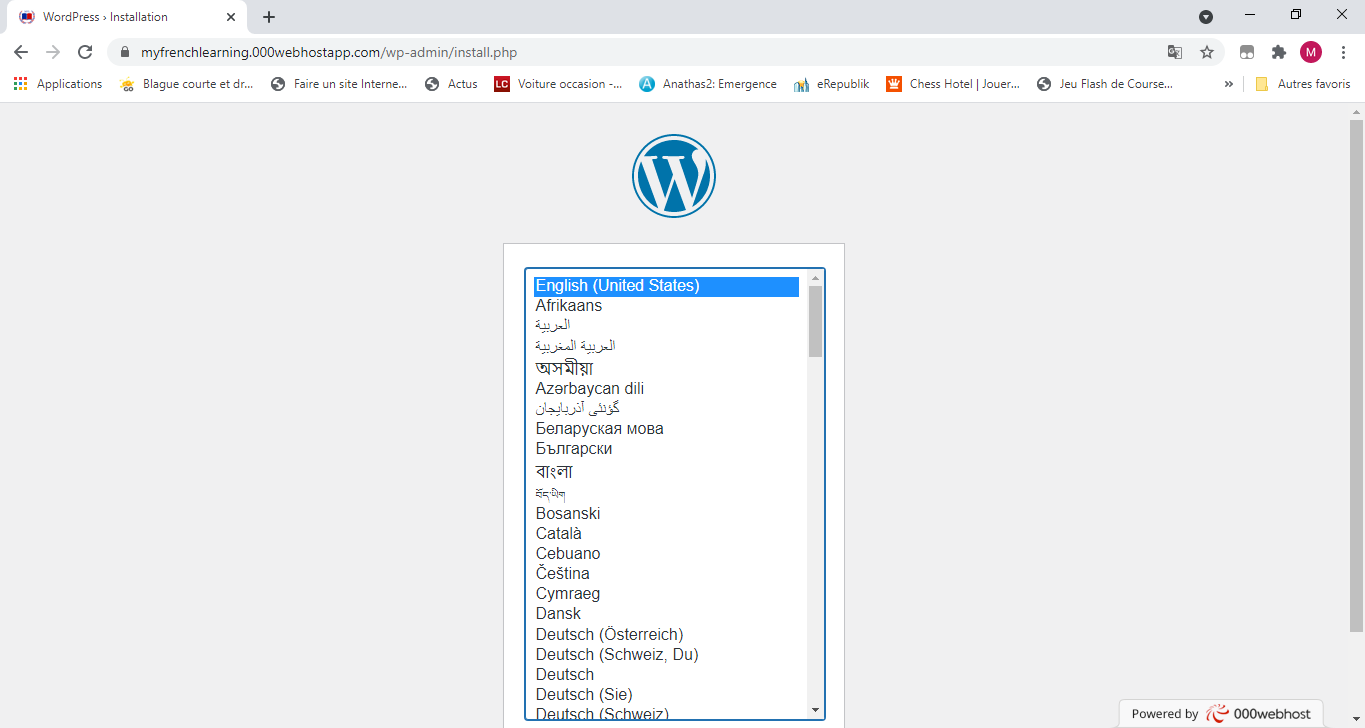
Task: Minimize the Chrome window
Action: [1250, 15]
